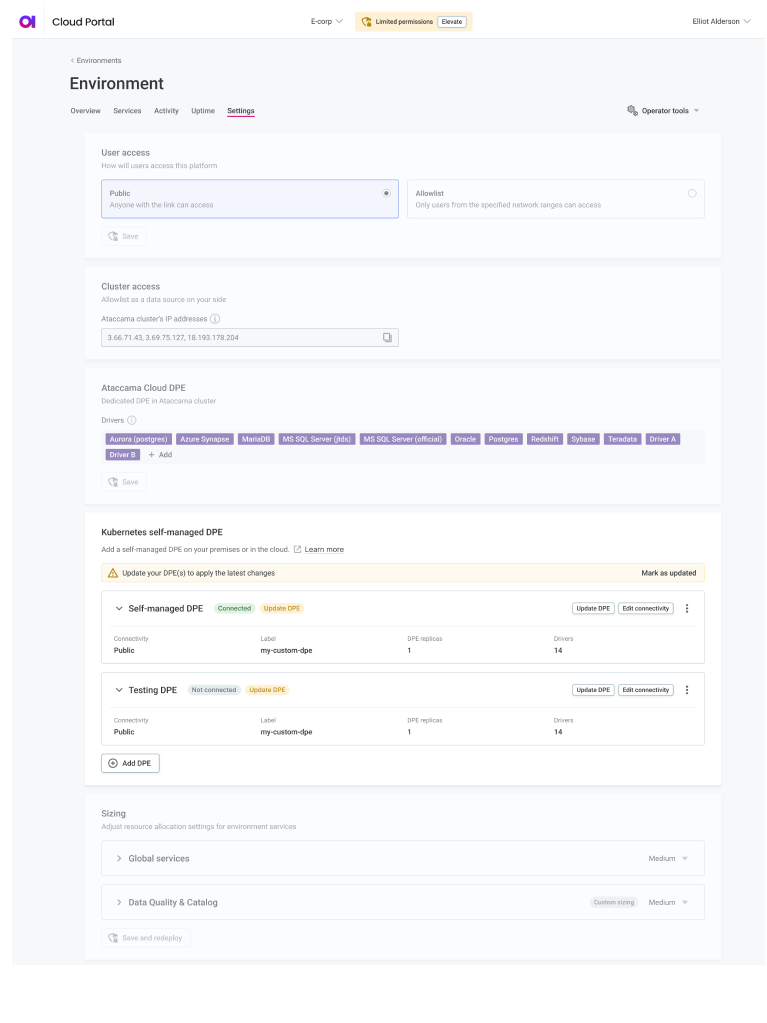Open the kebab menu on Testing DPE
The height and width of the screenshot is (1023, 767).
tap(687, 689)
